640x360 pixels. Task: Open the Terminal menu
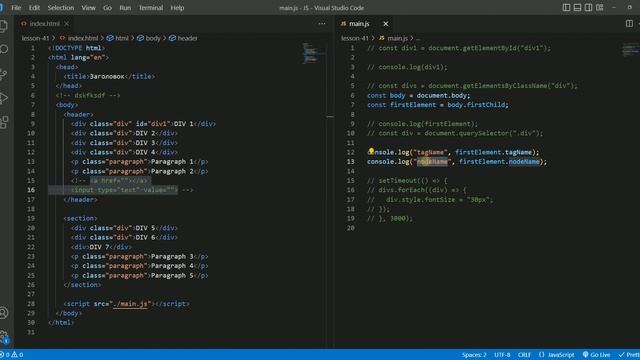[x=151, y=8]
